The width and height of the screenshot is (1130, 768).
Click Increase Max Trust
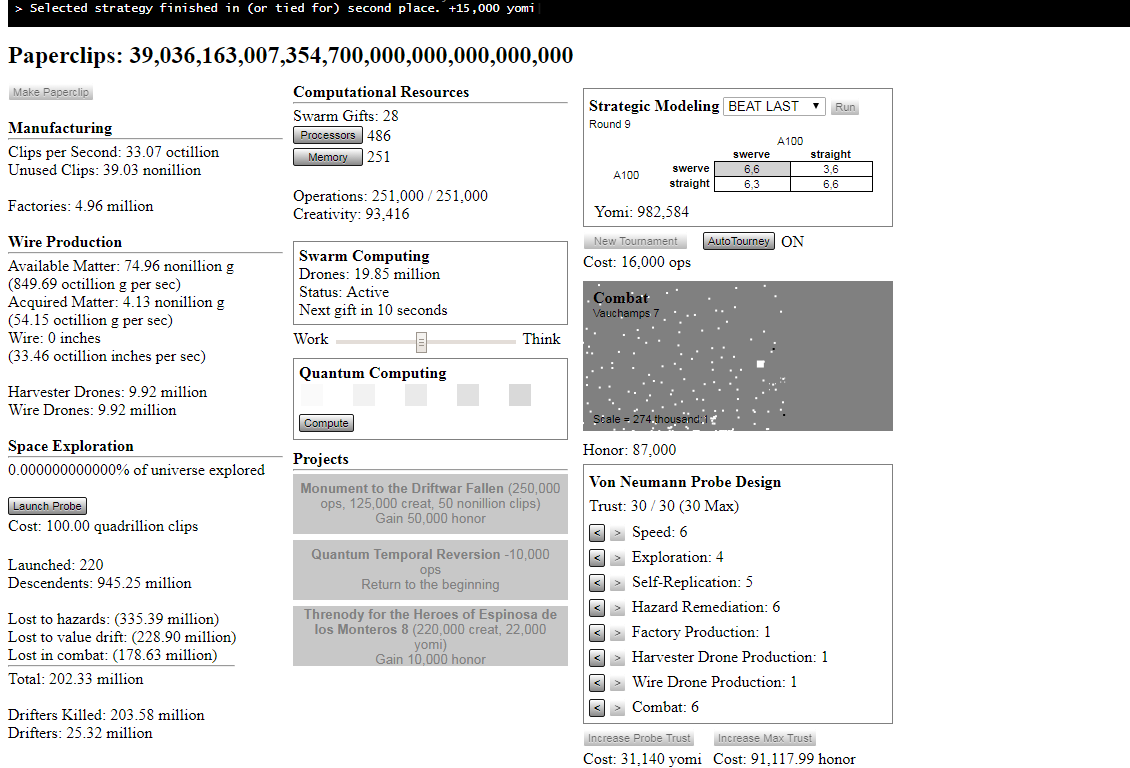point(765,738)
